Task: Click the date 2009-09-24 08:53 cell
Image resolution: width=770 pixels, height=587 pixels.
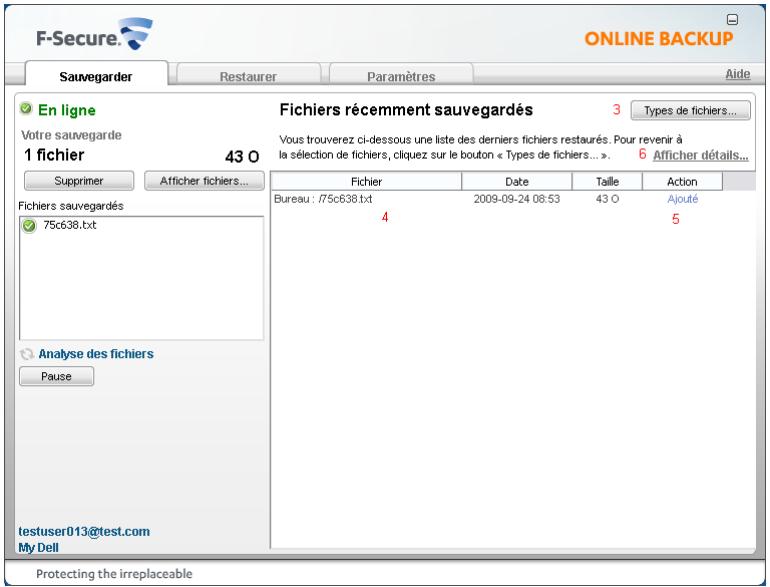Action: pyautogui.click(x=517, y=199)
